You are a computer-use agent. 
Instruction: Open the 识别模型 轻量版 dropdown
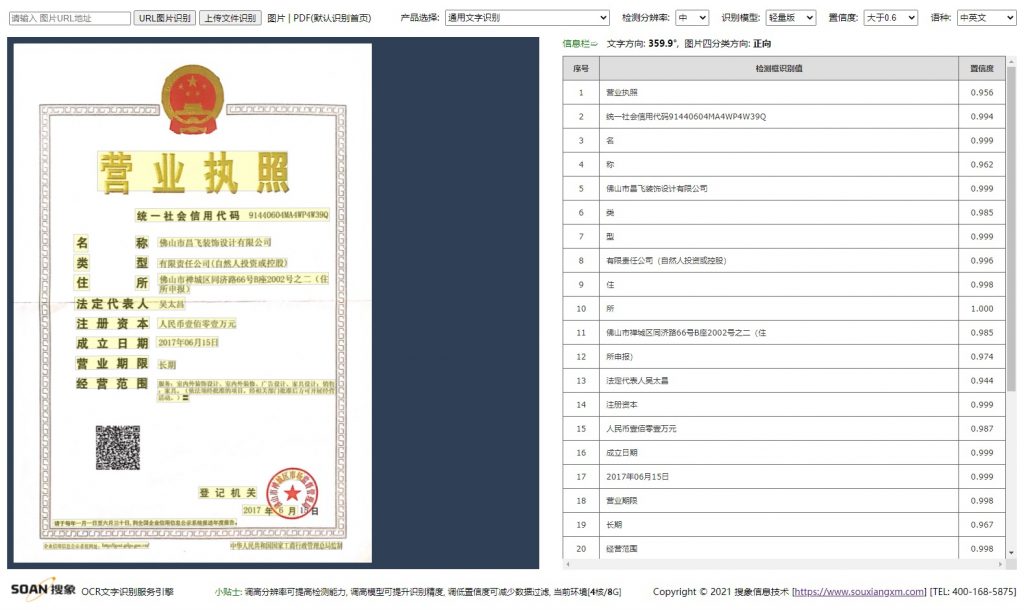(791, 18)
